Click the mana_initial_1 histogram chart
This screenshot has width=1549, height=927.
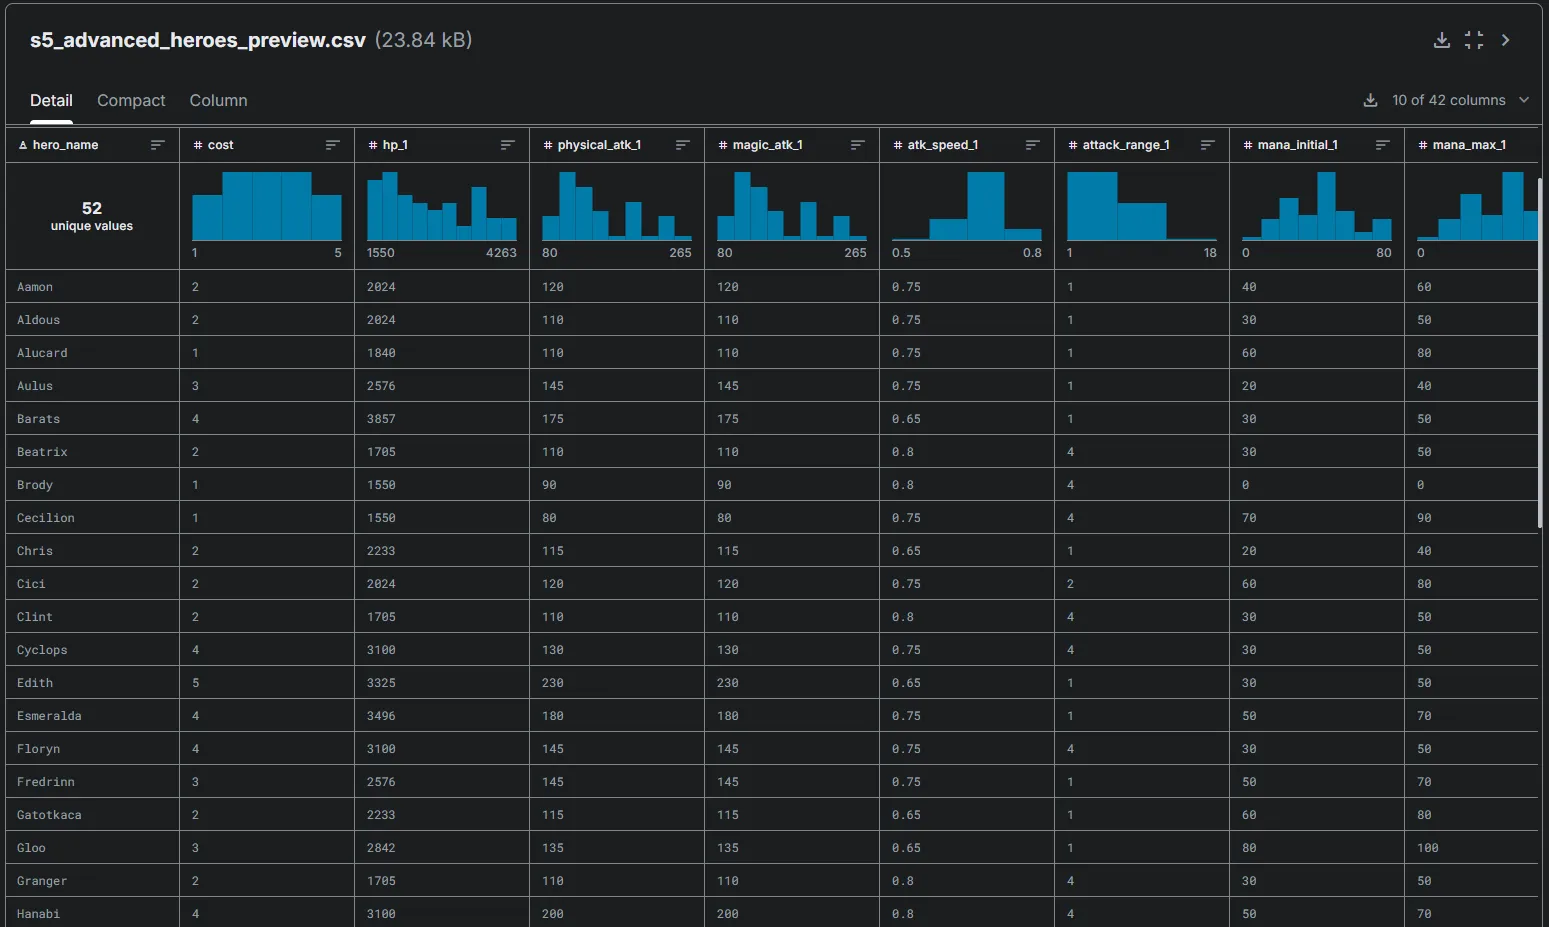(1317, 206)
